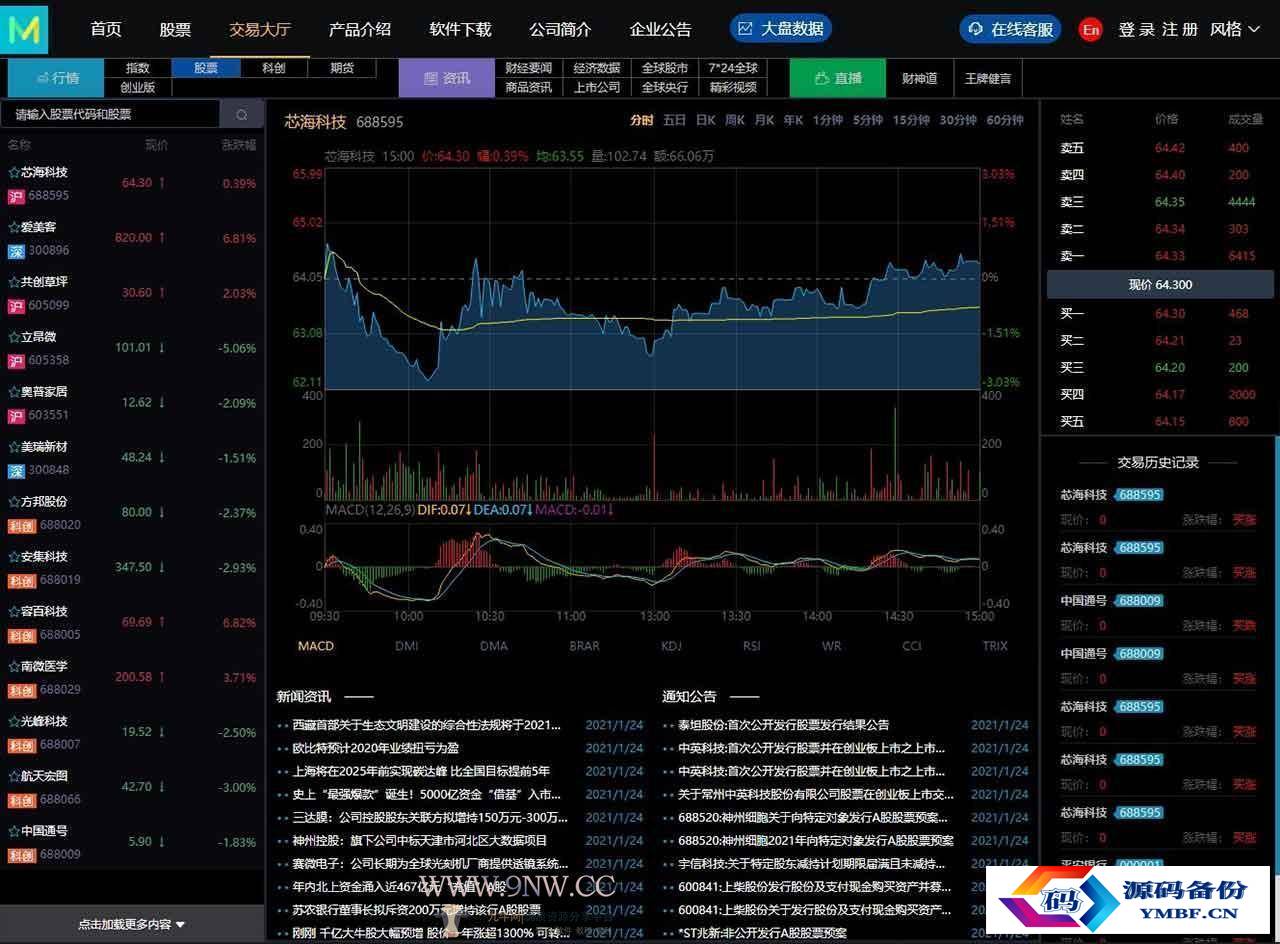Viewport: 1280px width, 944px height.
Task: Select the BRAR indicator
Action: [x=584, y=646]
